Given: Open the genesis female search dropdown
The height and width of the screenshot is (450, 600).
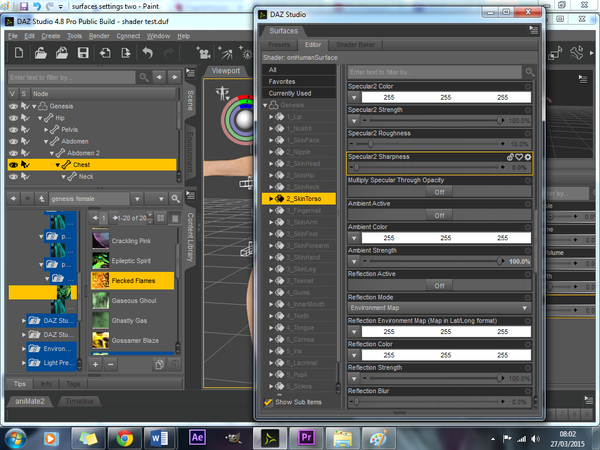Looking at the screenshot, I should pos(137,199).
